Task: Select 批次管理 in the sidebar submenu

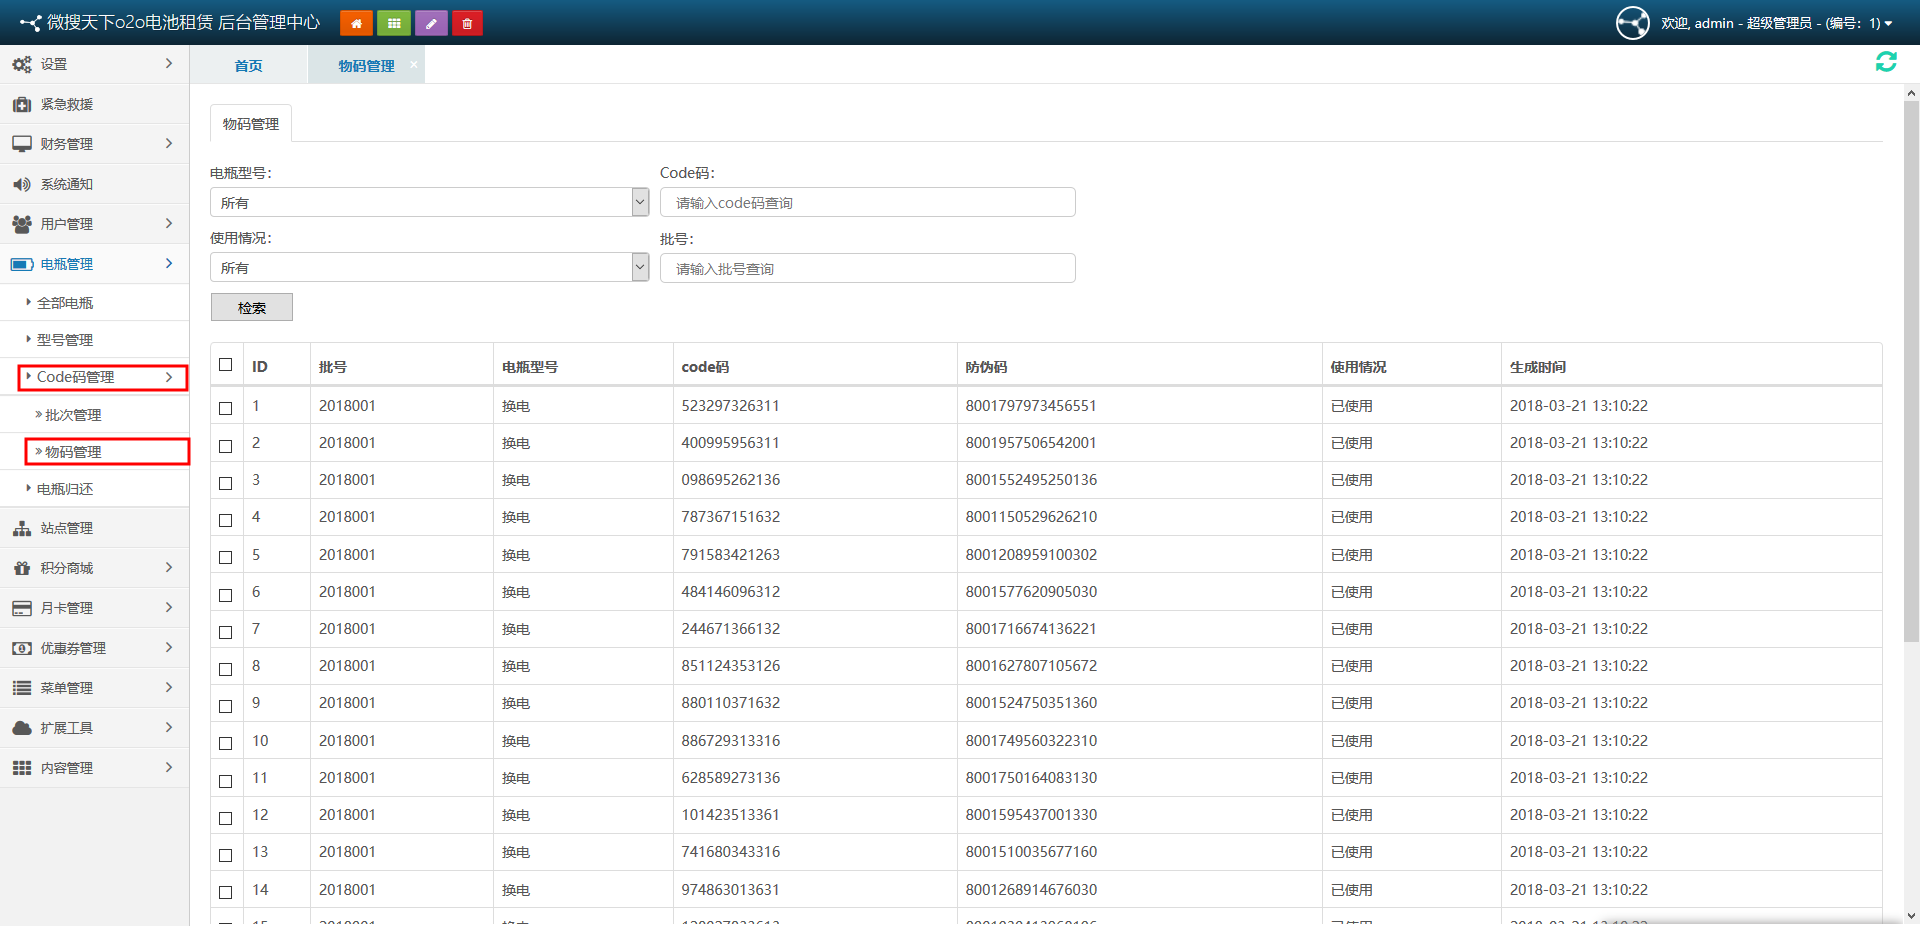Action: [x=73, y=415]
